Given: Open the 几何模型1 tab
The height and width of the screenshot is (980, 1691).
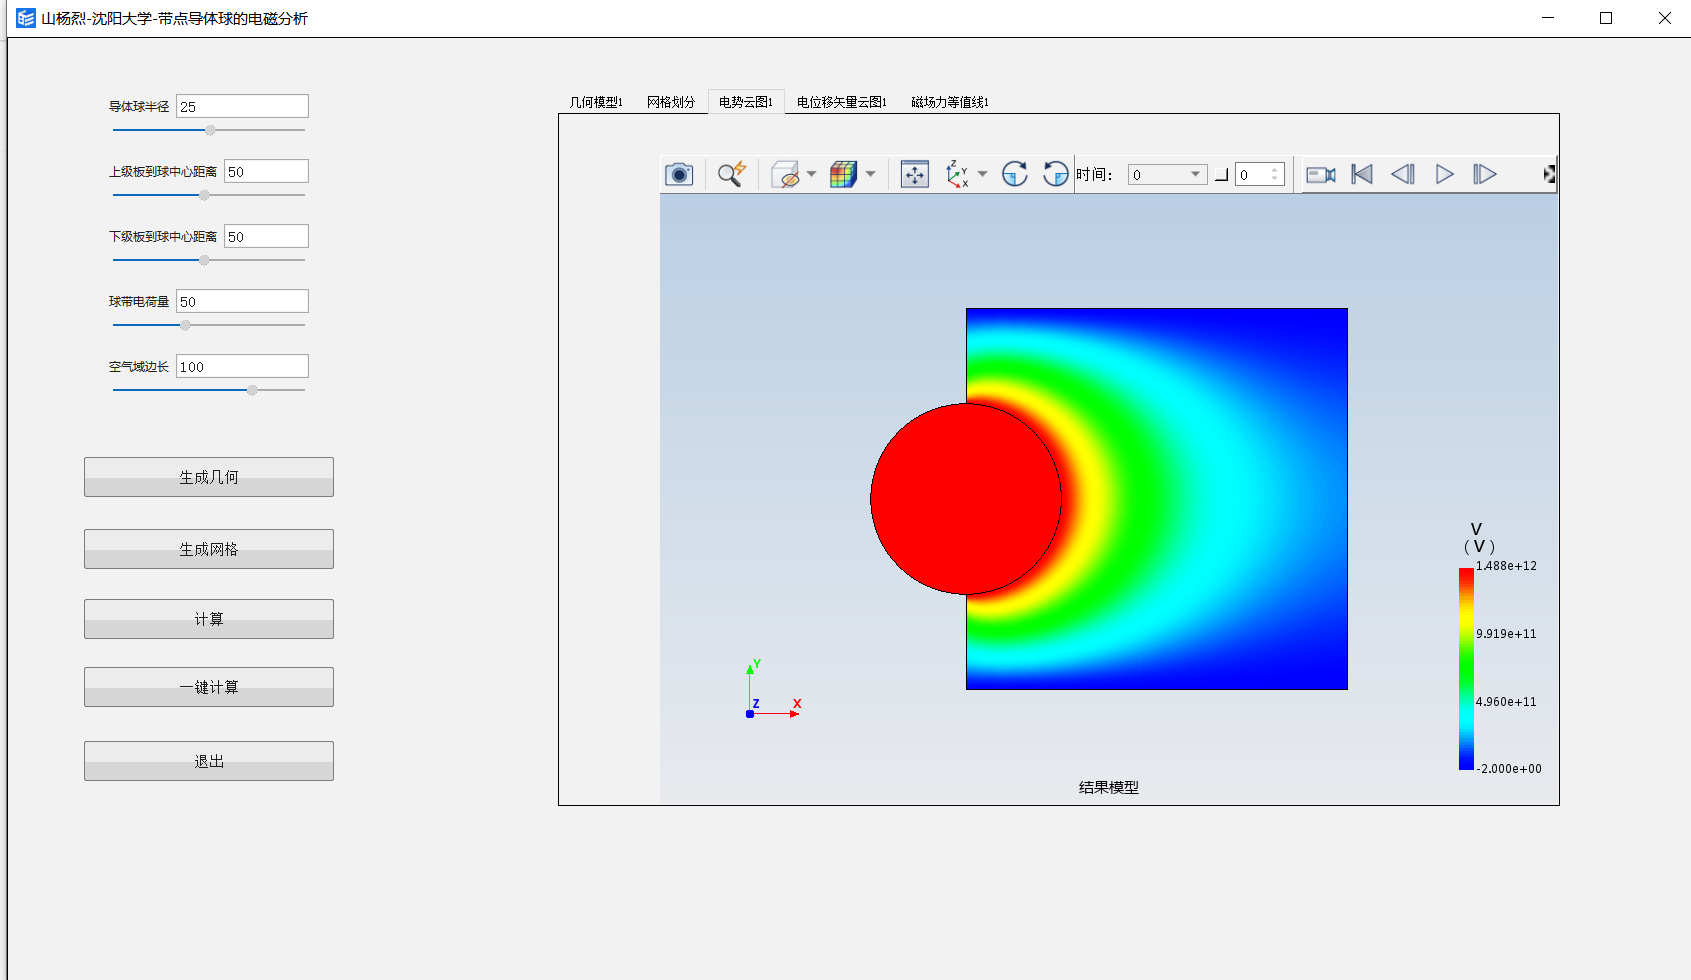Looking at the screenshot, I should pos(596,102).
